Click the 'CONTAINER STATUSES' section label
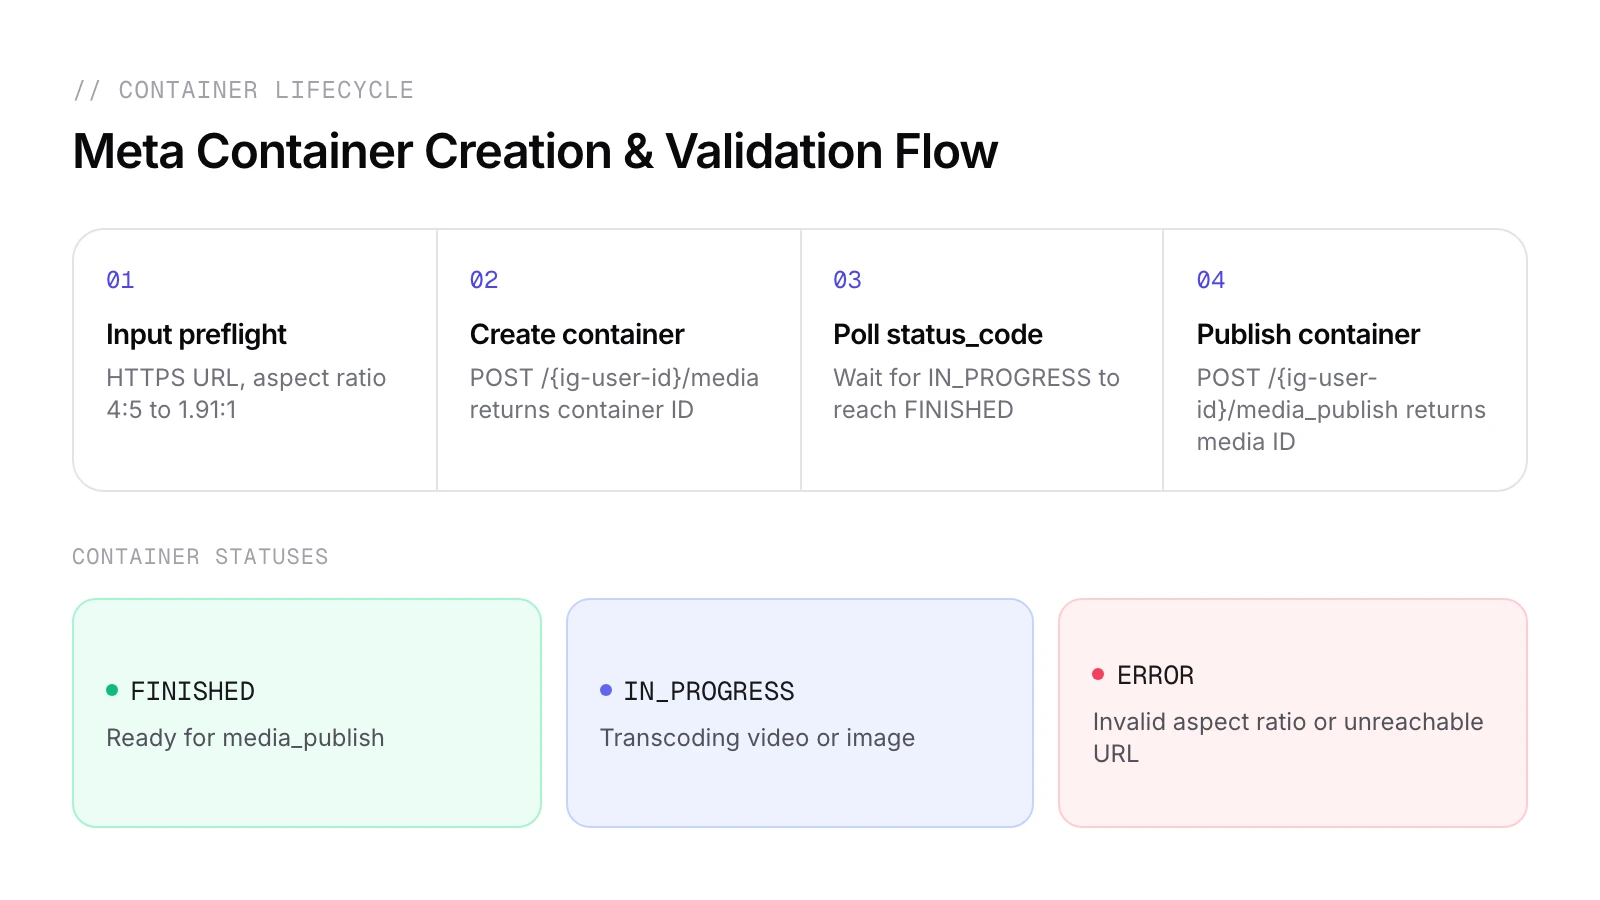The image size is (1600, 900). tap(200, 557)
